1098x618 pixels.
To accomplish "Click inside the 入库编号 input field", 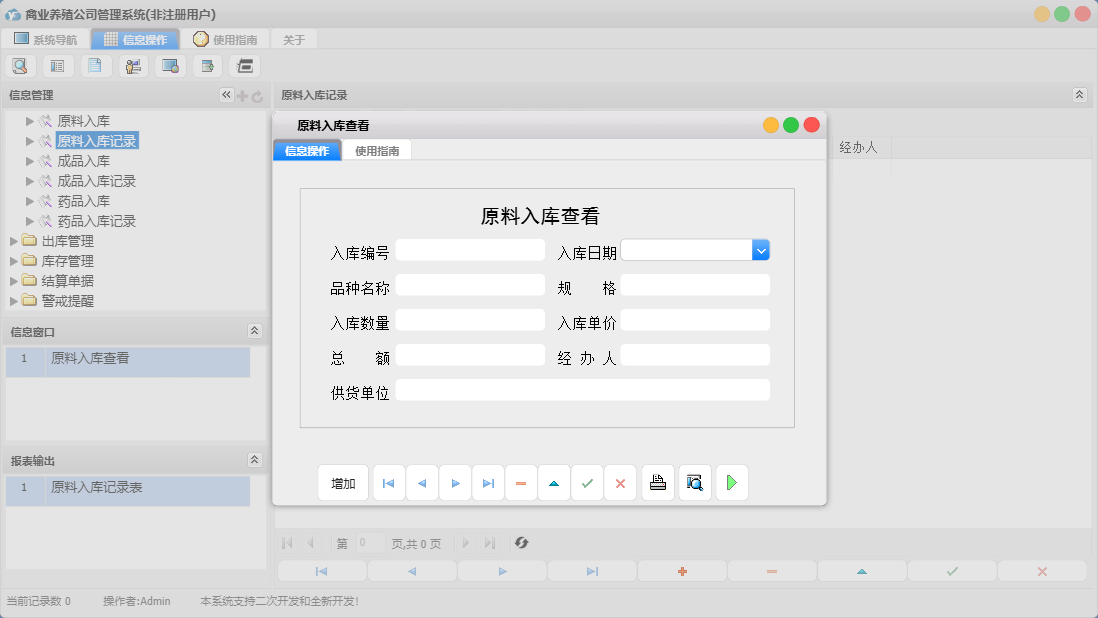I will pos(470,249).
